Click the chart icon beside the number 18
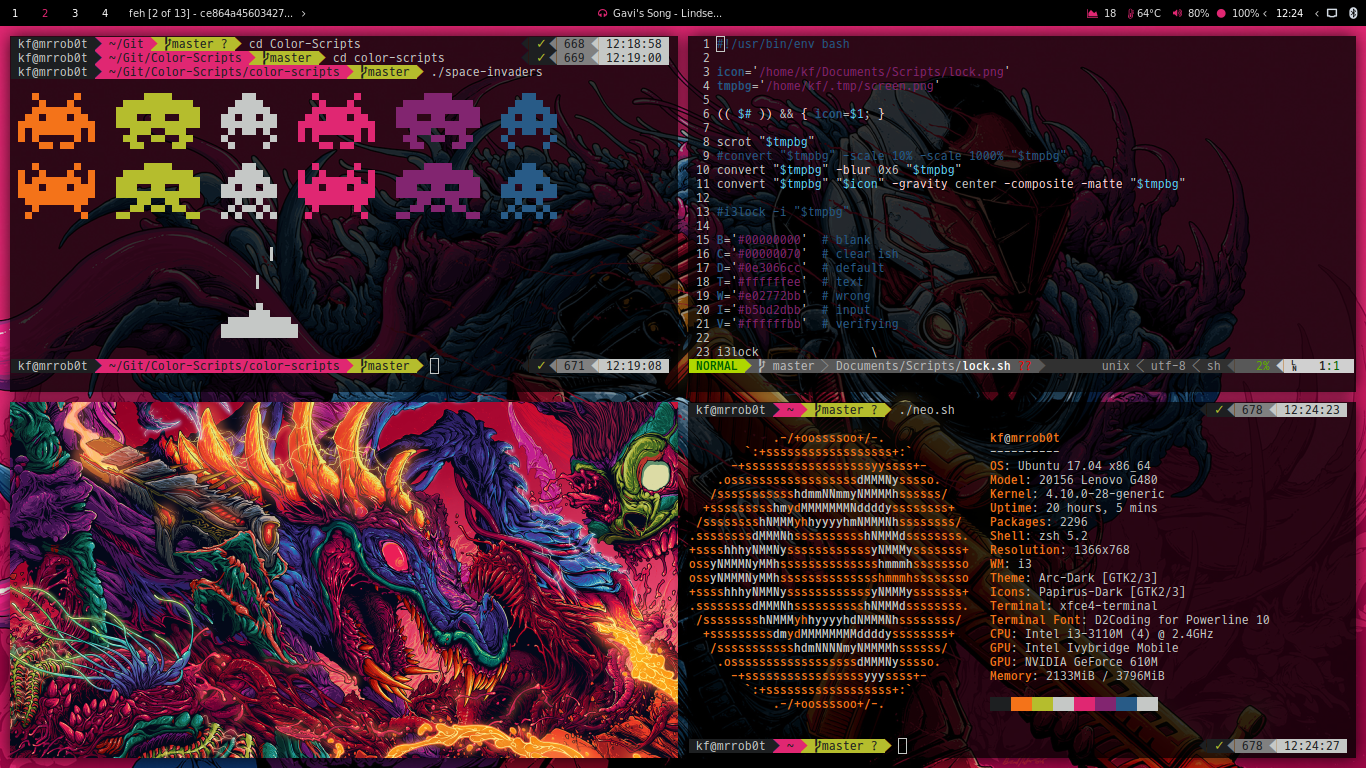1366x768 pixels. (x=1093, y=13)
